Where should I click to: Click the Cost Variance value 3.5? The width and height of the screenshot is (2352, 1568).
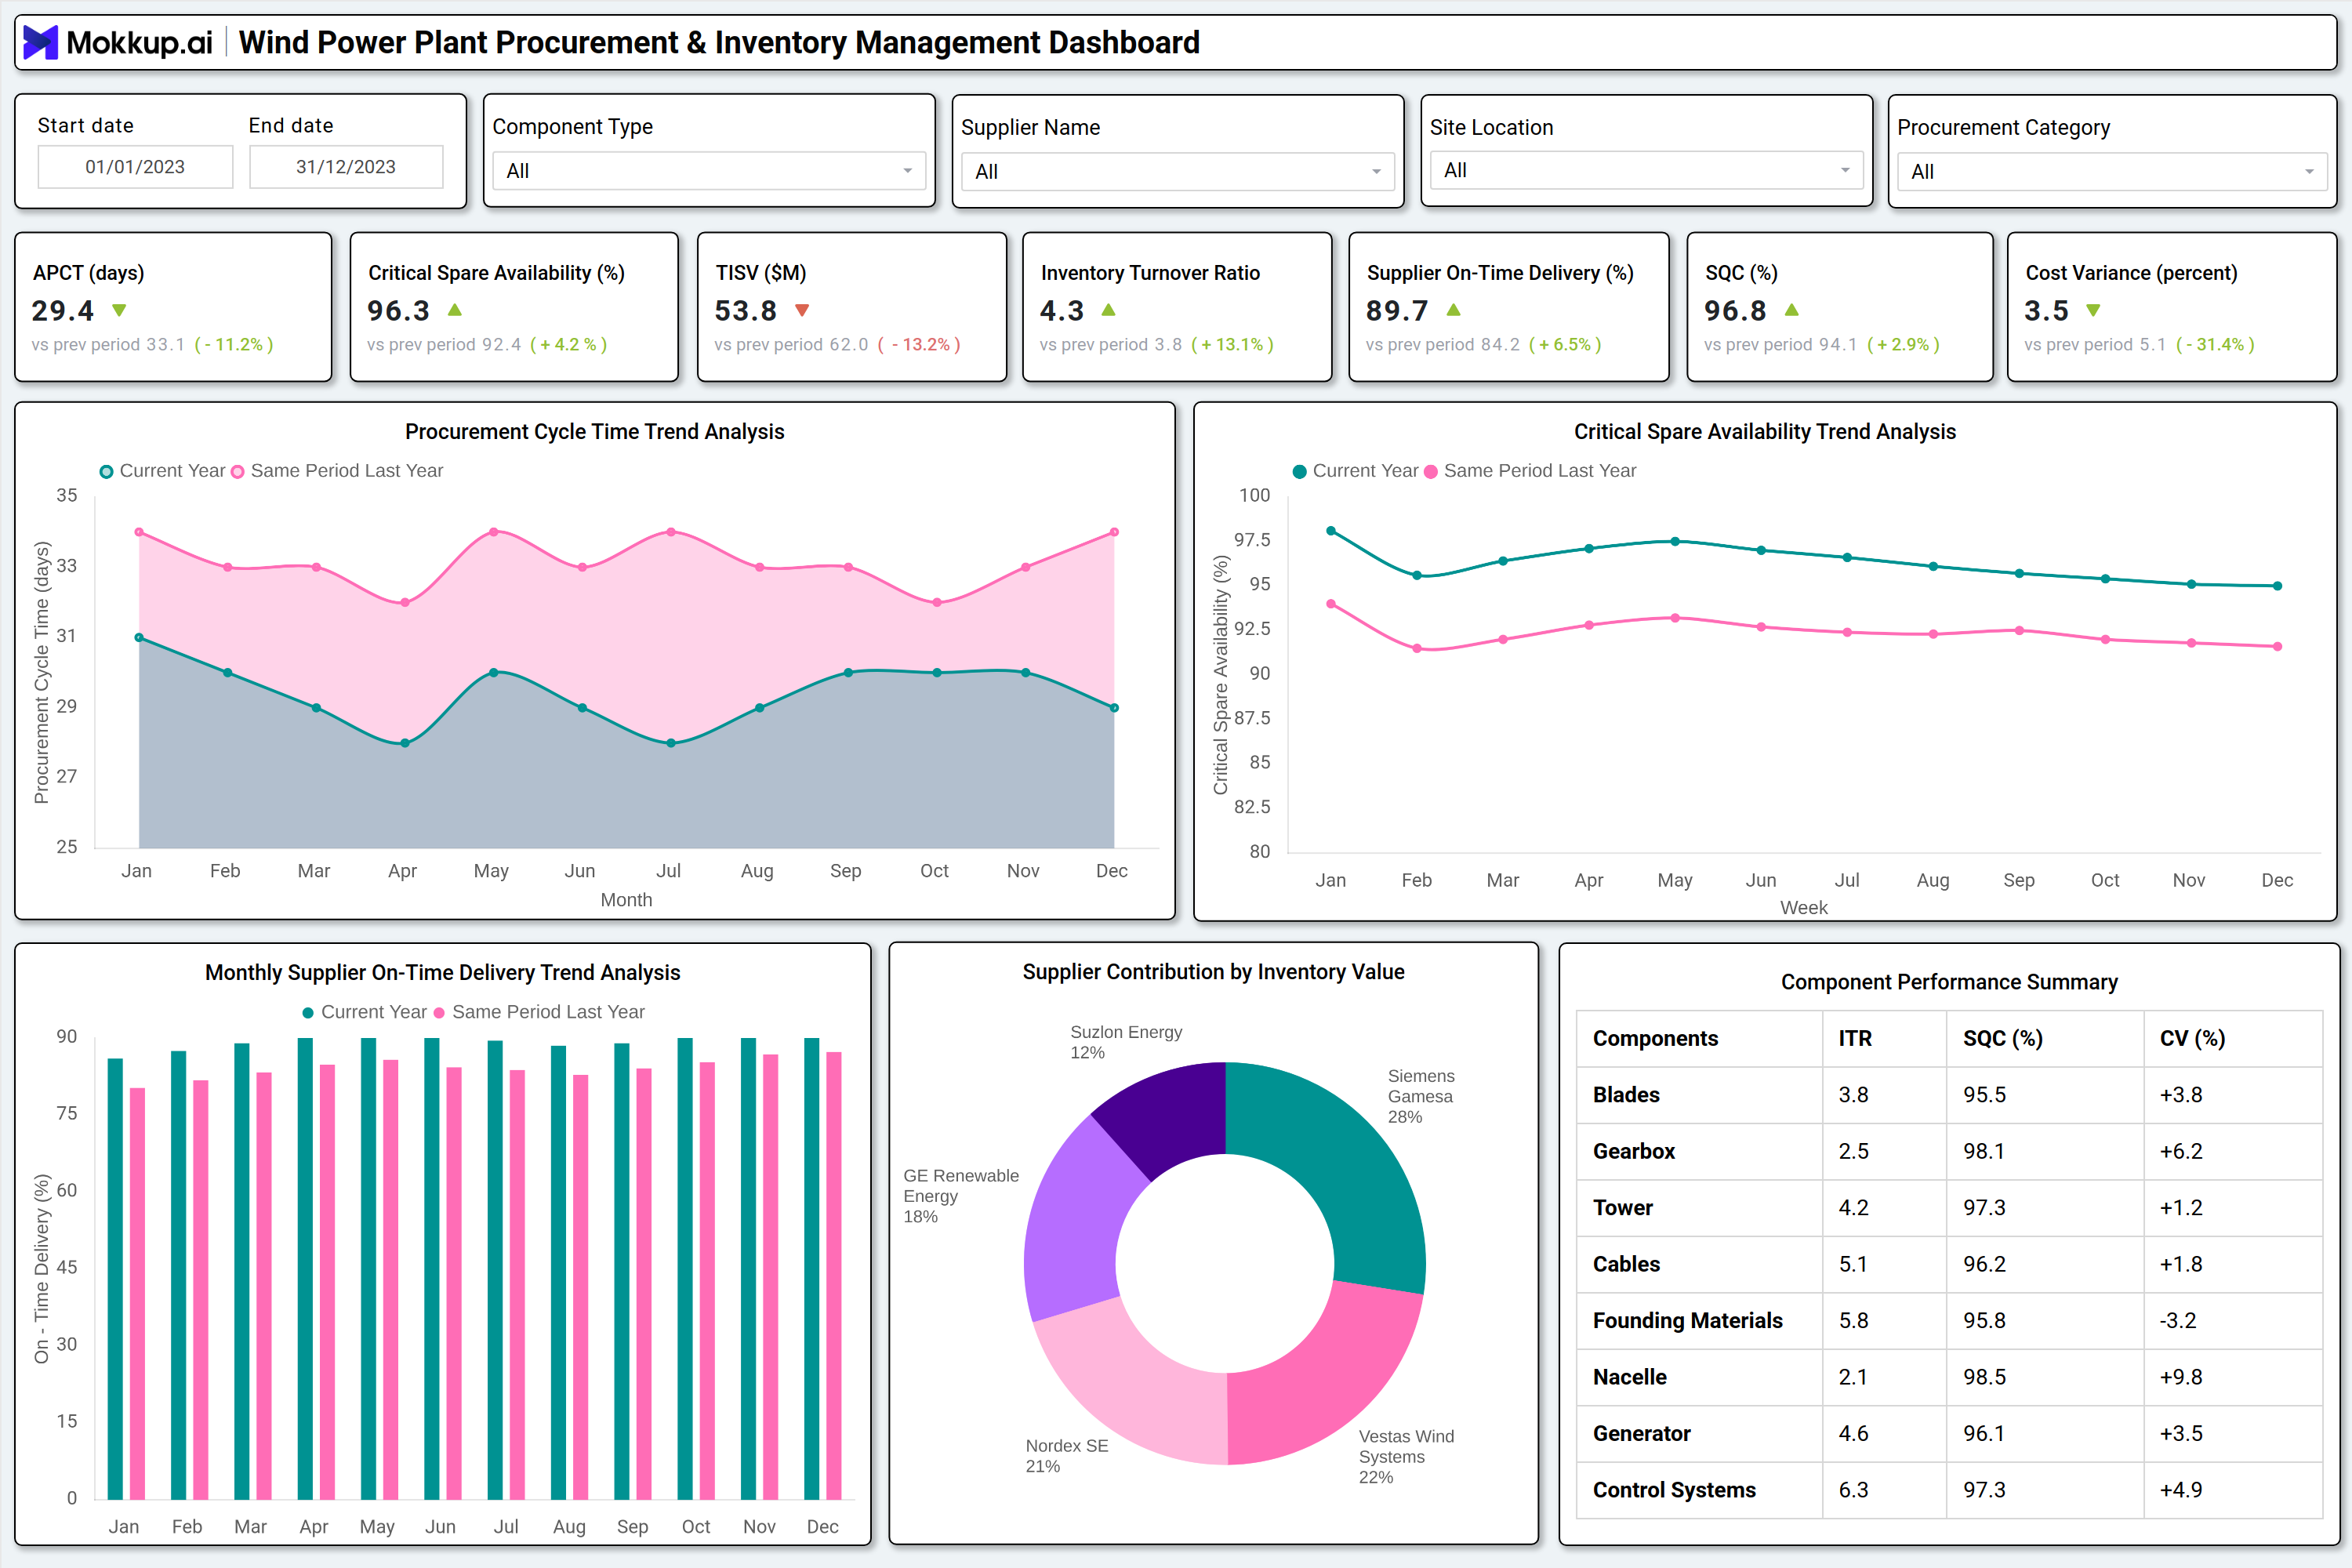[x=2047, y=311]
